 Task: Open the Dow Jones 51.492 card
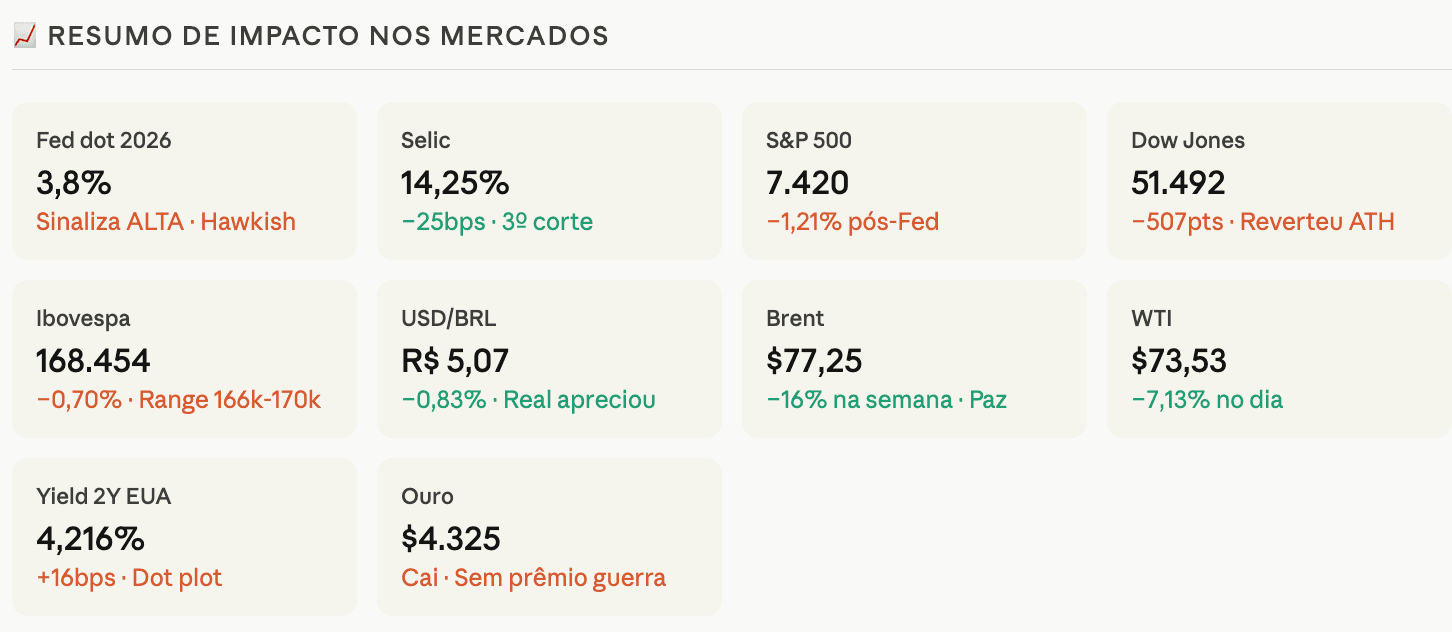tap(1279, 181)
